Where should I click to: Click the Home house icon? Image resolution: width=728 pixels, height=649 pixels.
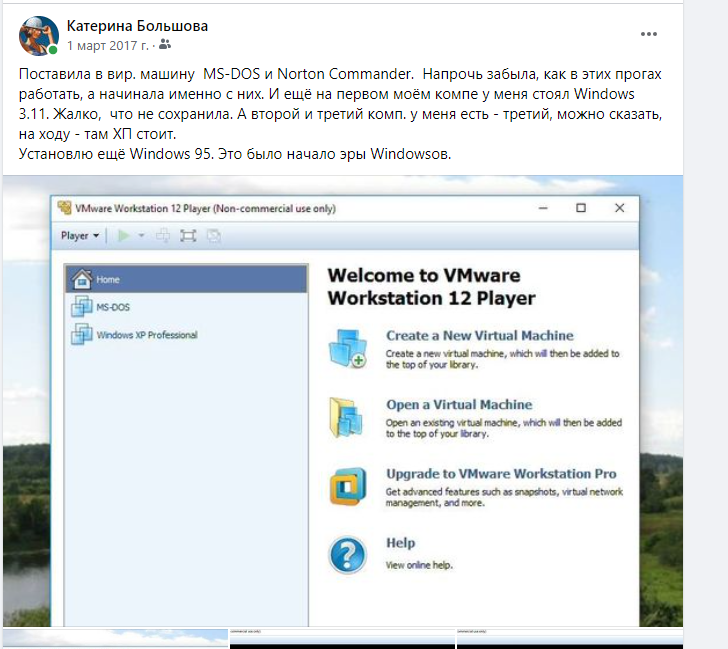click(82, 279)
